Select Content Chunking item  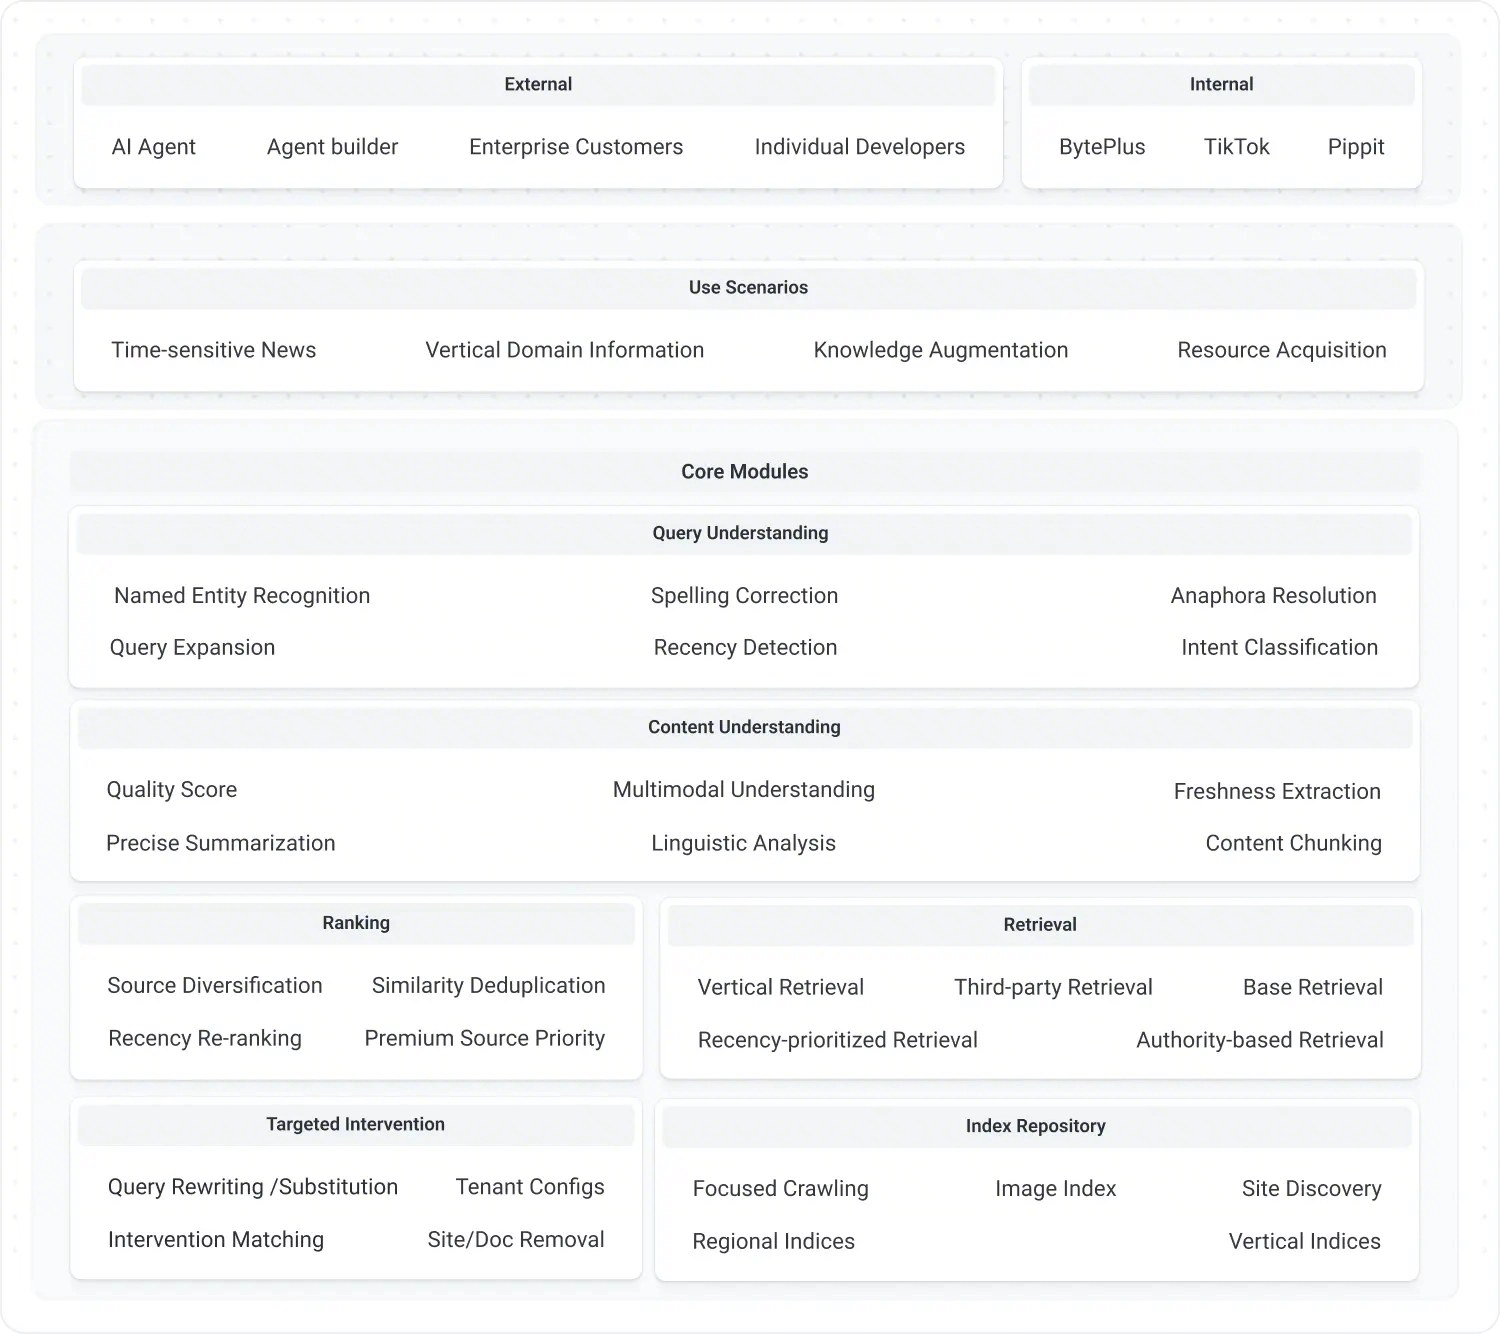point(1294,844)
